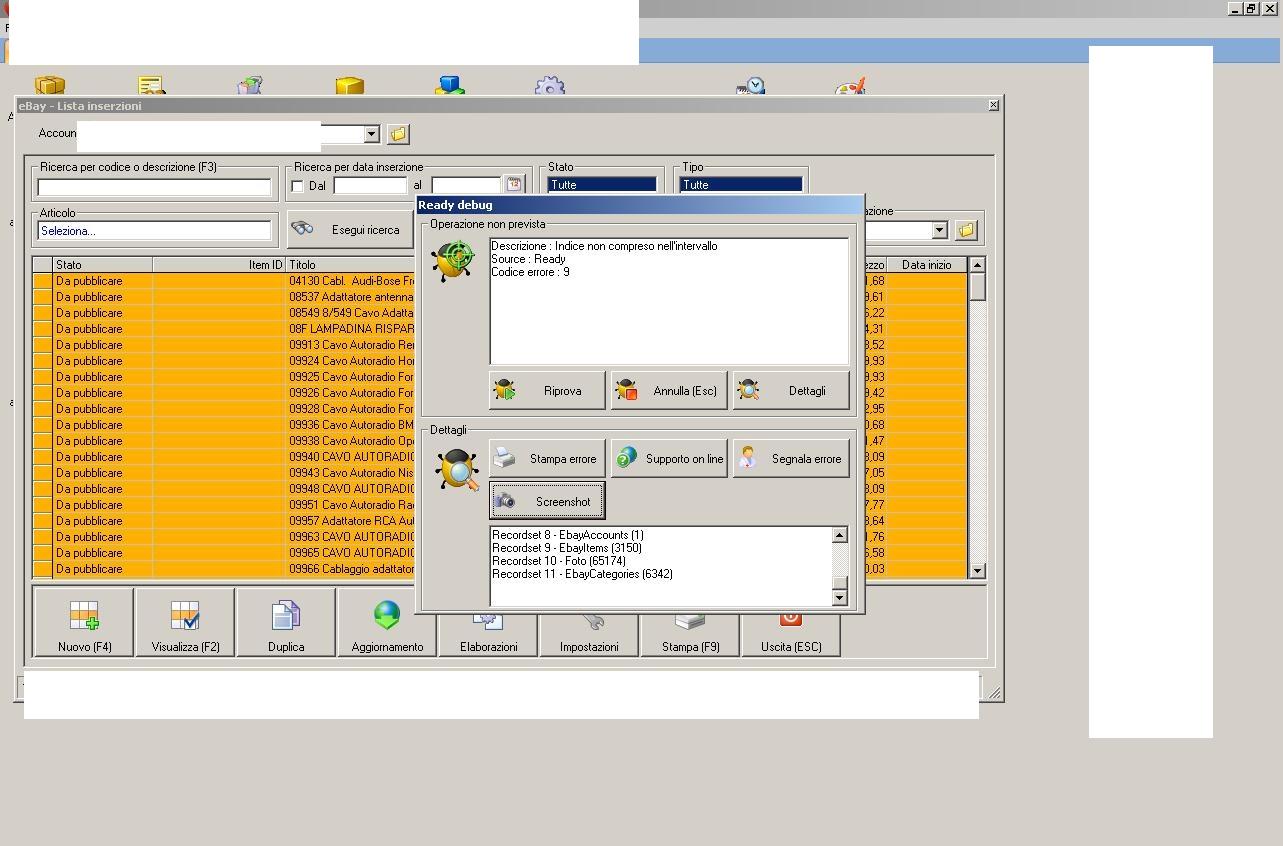Screen dimensions: 1283x846
Task: Select 'Recordset 9 - EbayItems (3150)' line
Action: click(567, 548)
